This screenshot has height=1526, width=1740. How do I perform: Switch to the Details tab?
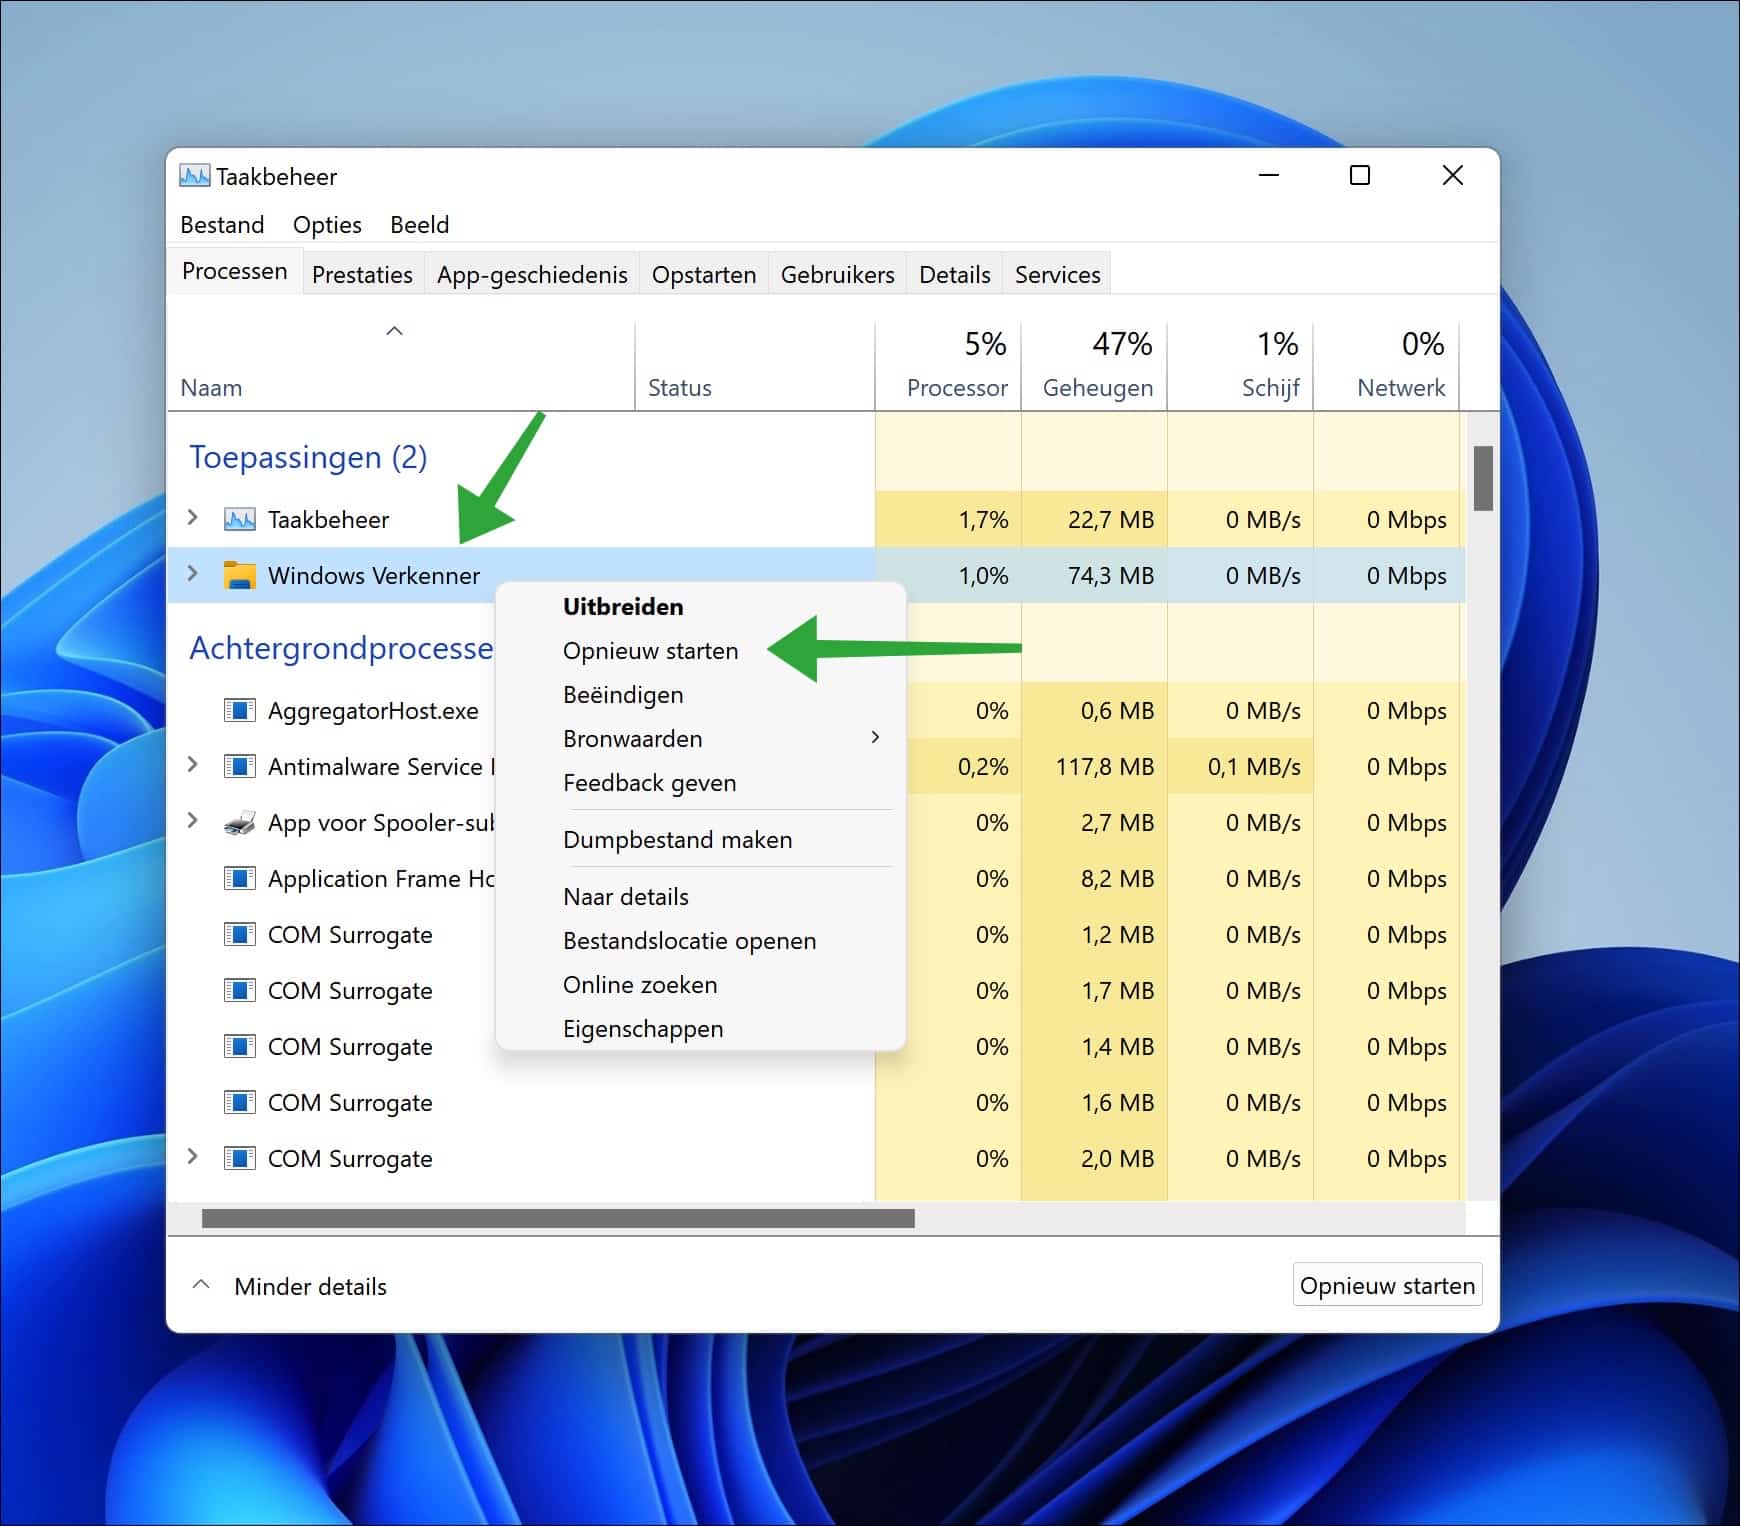tap(954, 275)
